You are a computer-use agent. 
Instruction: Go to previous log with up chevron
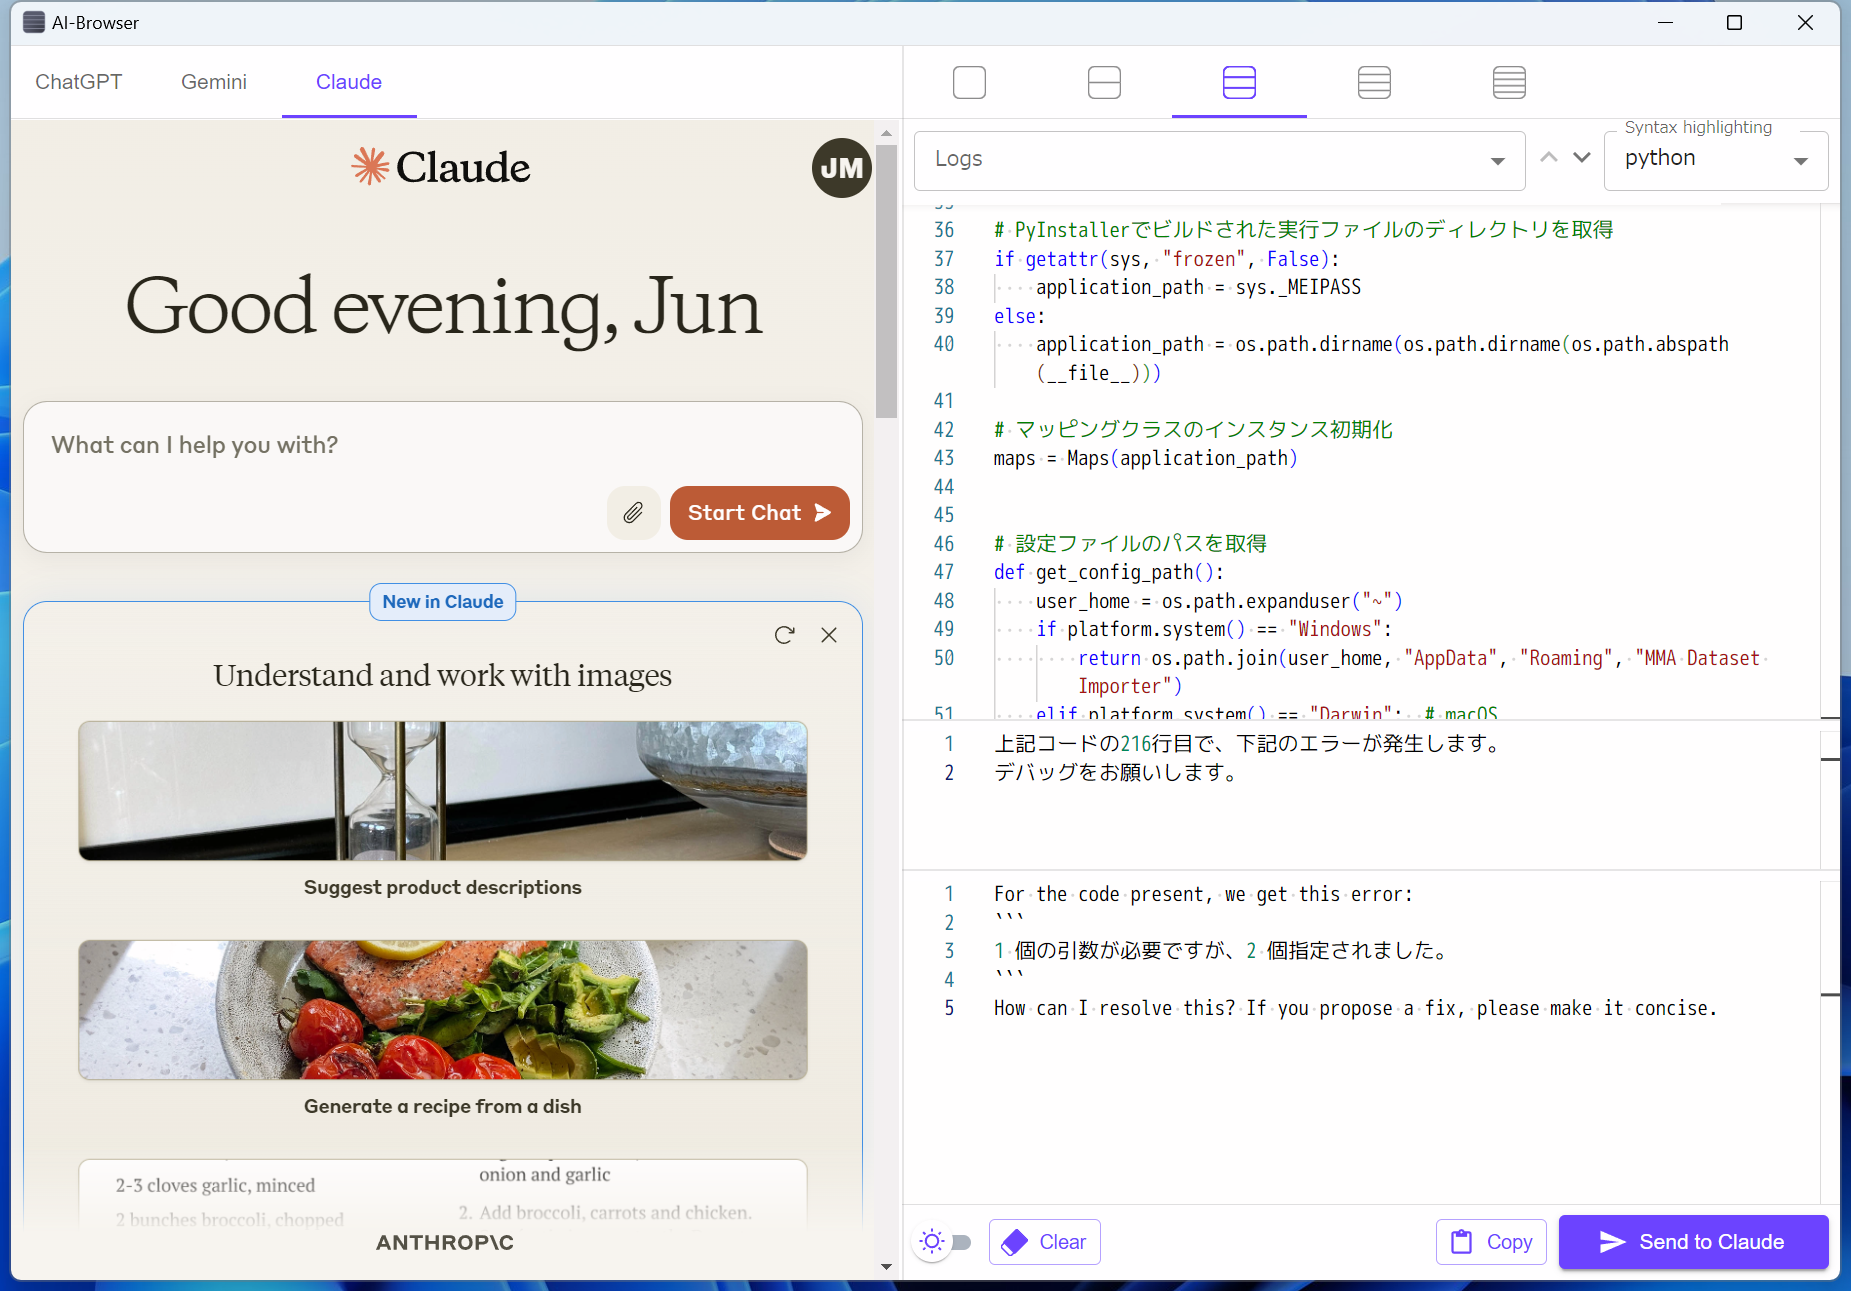pyautogui.click(x=1549, y=158)
